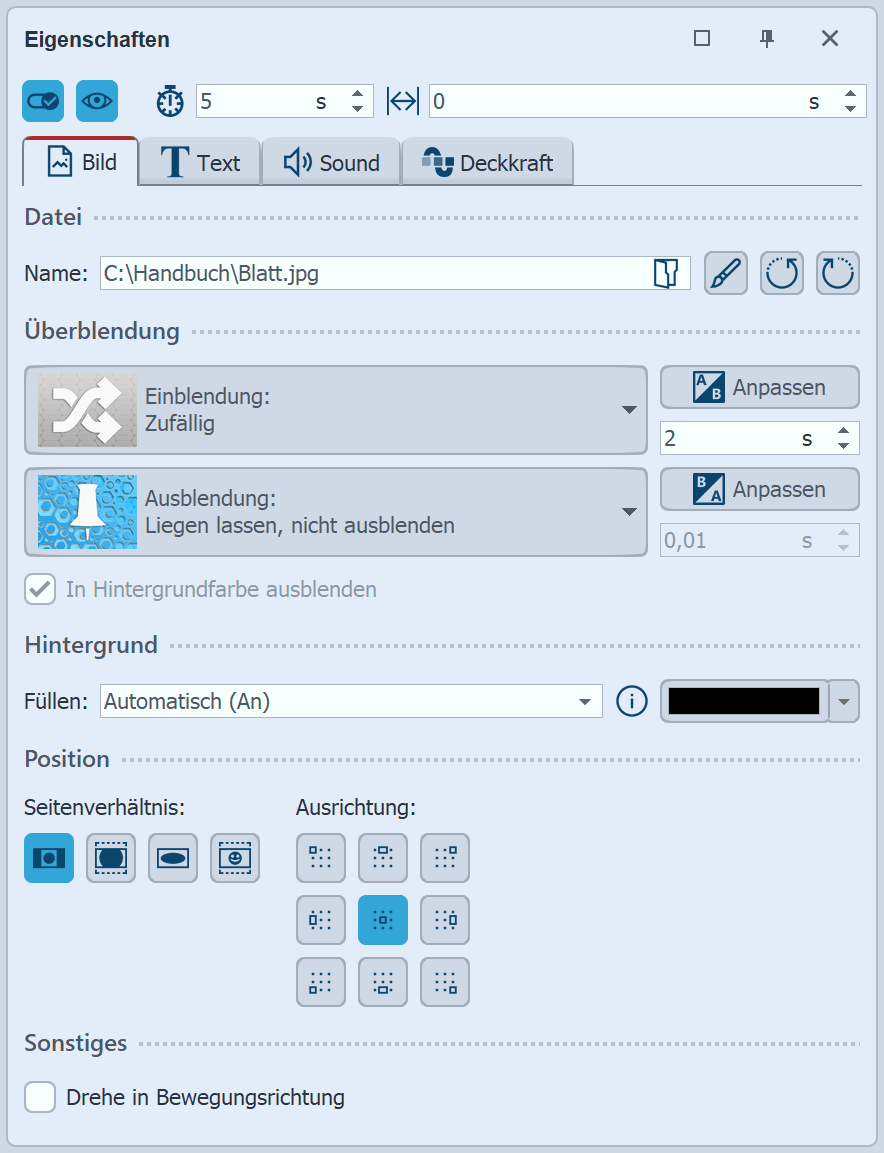The width and height of the screenshot is (884, 1153).
Task: Click Anpassen for the Ausblendung effect
Action: tap(759, 489)
